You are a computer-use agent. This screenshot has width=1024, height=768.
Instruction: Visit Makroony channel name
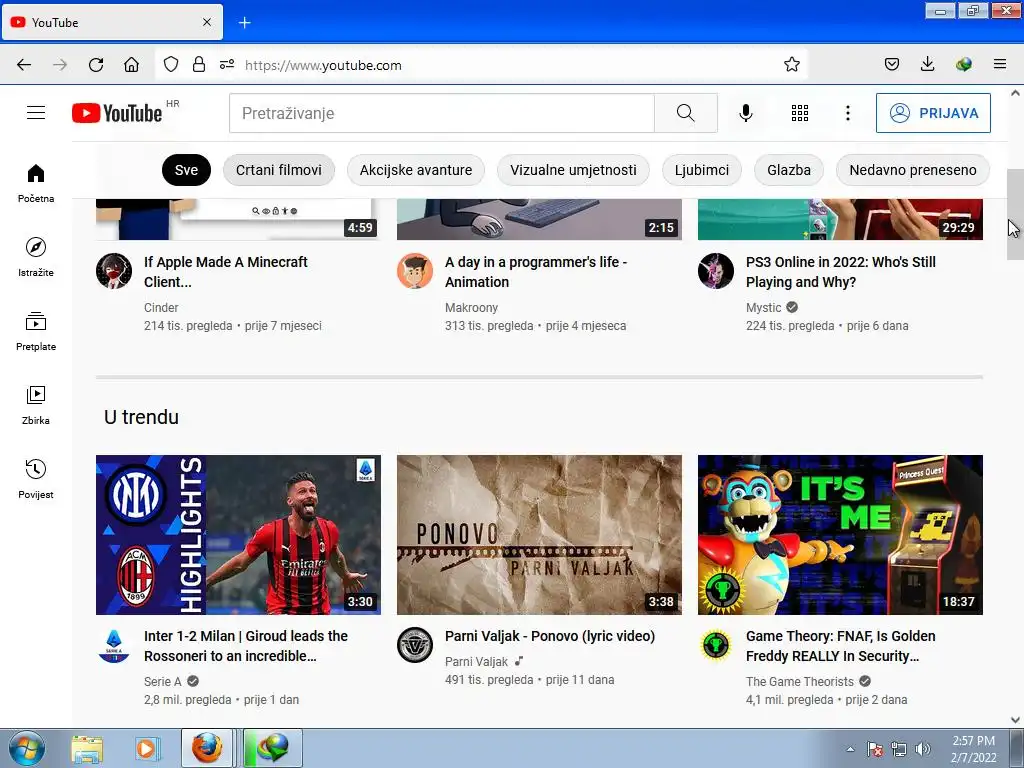pos(472,308)
